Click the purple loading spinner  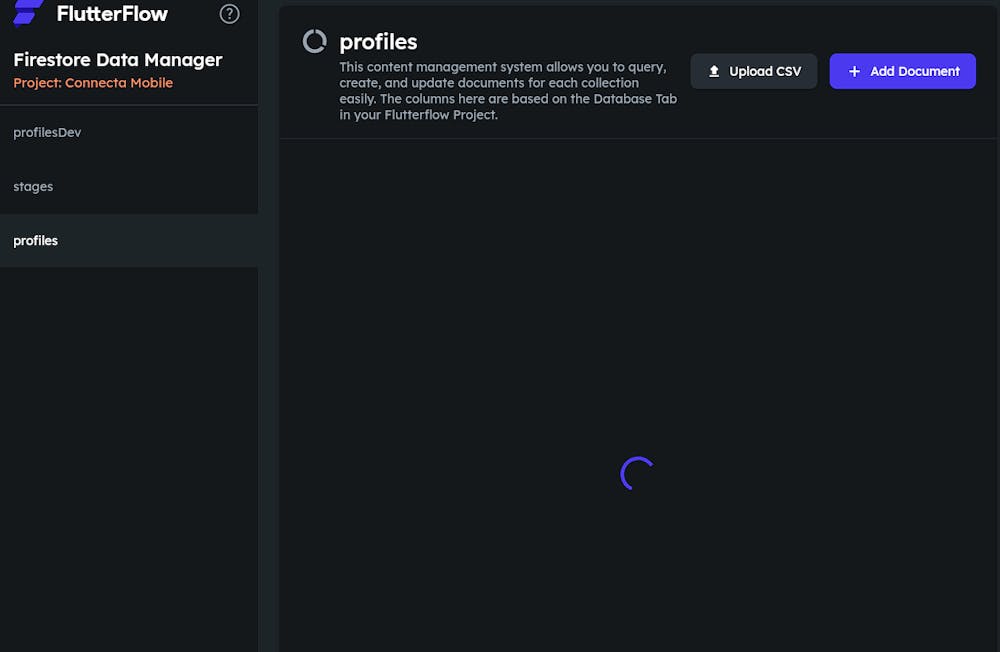[637, 474]
